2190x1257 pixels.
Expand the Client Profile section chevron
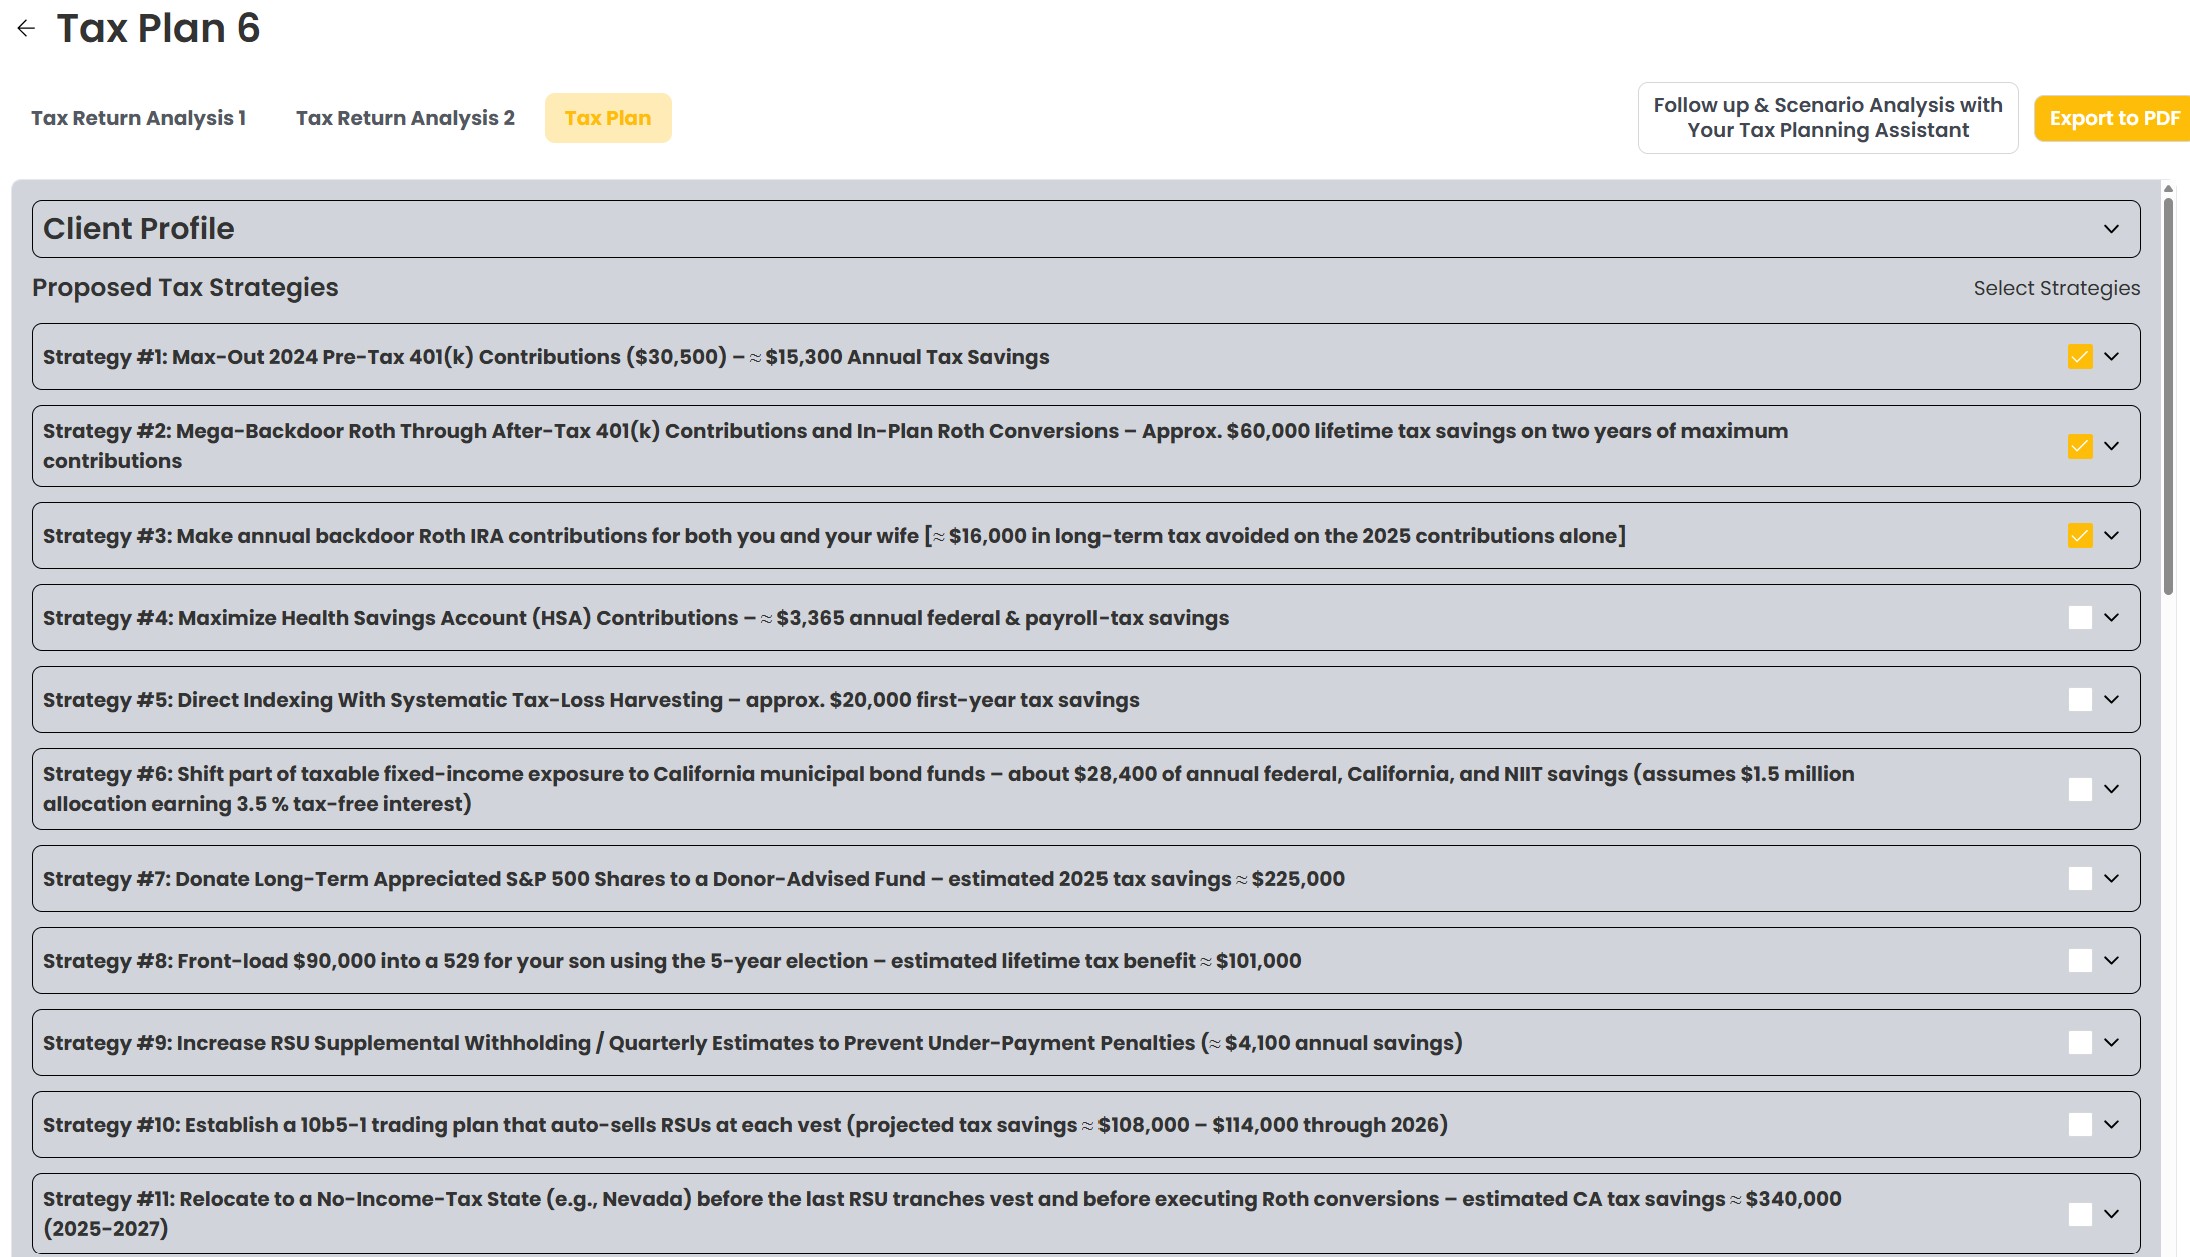2111,229
